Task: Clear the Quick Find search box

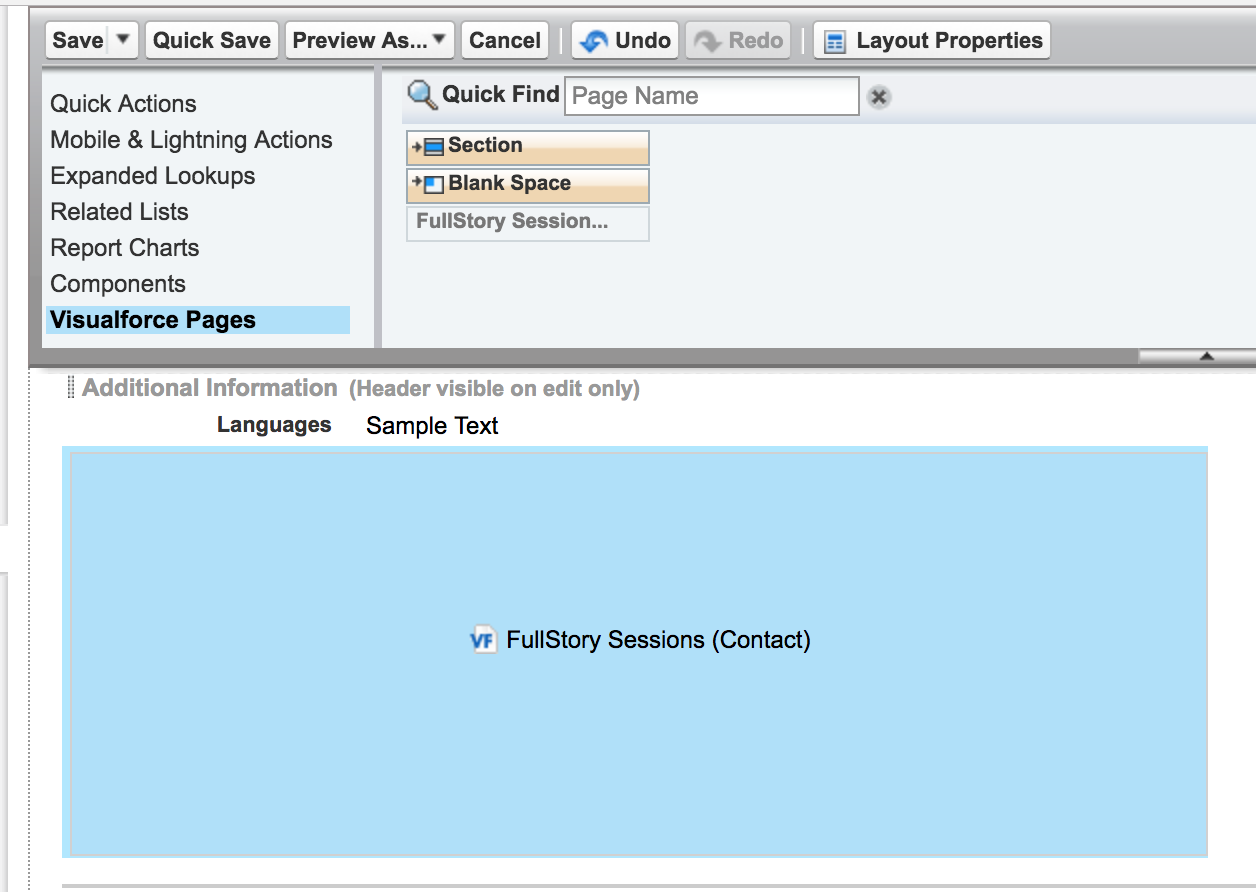Action: click(x=879, y=97)
